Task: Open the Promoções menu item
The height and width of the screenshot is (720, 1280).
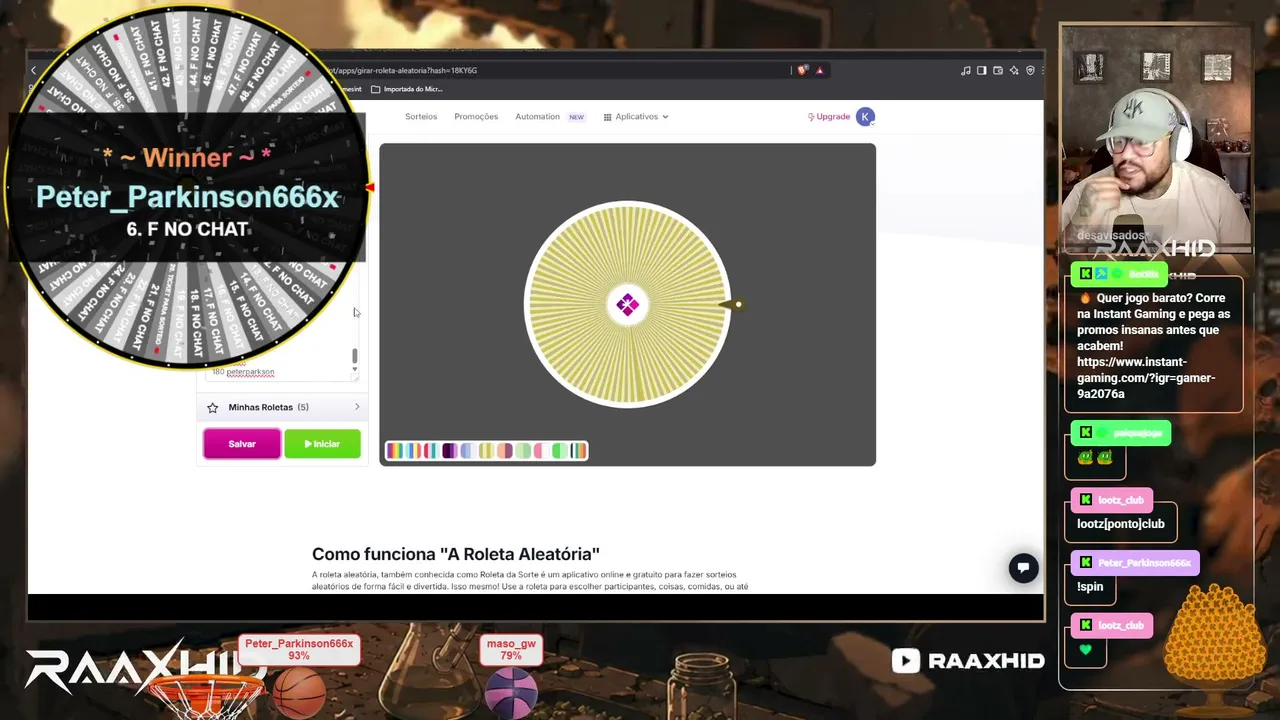Action: coord(476,117)
